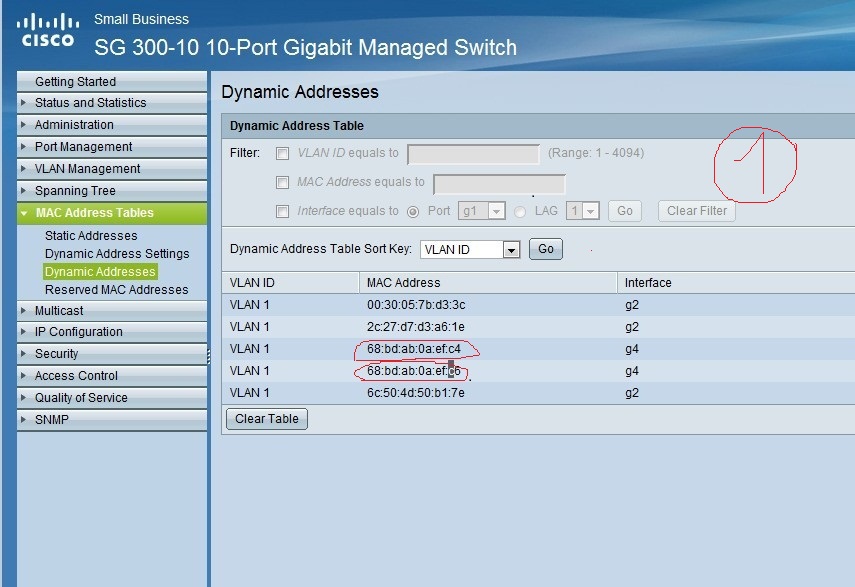
Task: Open Reserved MAC Addresses page
Action: click(x=116, y=289)
